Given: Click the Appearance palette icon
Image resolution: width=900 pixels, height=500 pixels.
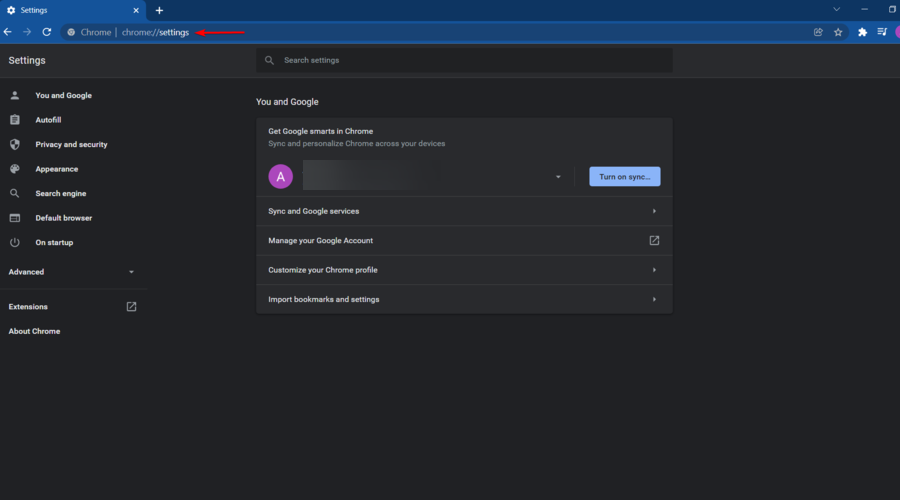Looking at the screenshot, I should (15, 169).
